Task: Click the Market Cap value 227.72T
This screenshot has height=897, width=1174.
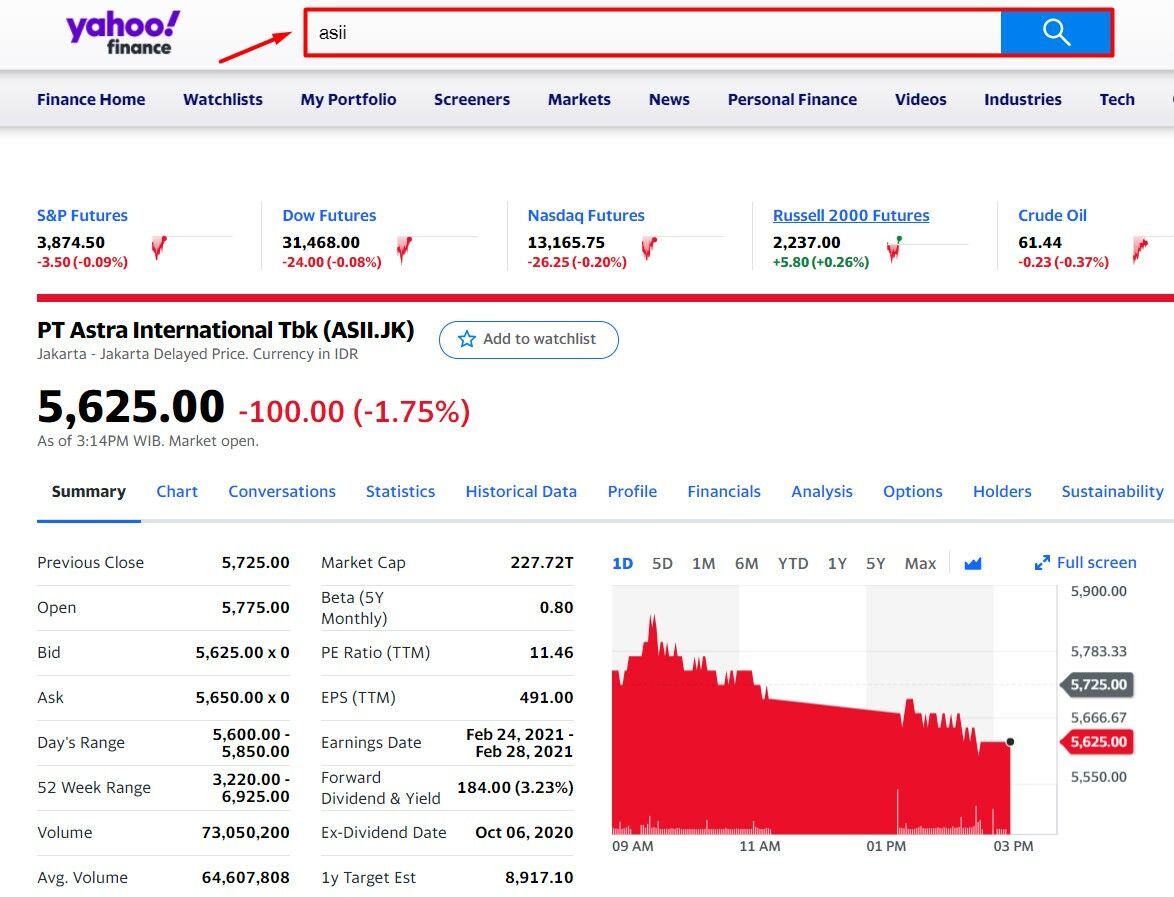Action: coord(541,563)
